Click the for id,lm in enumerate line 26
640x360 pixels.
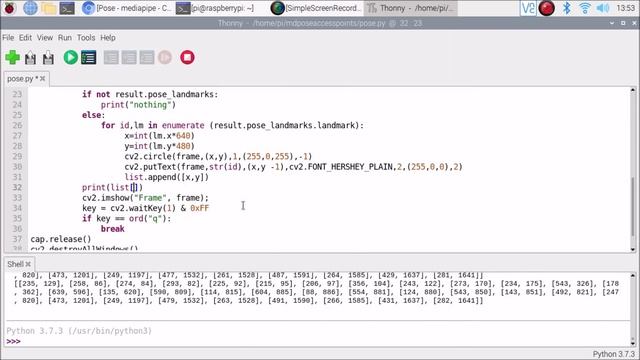232,125
